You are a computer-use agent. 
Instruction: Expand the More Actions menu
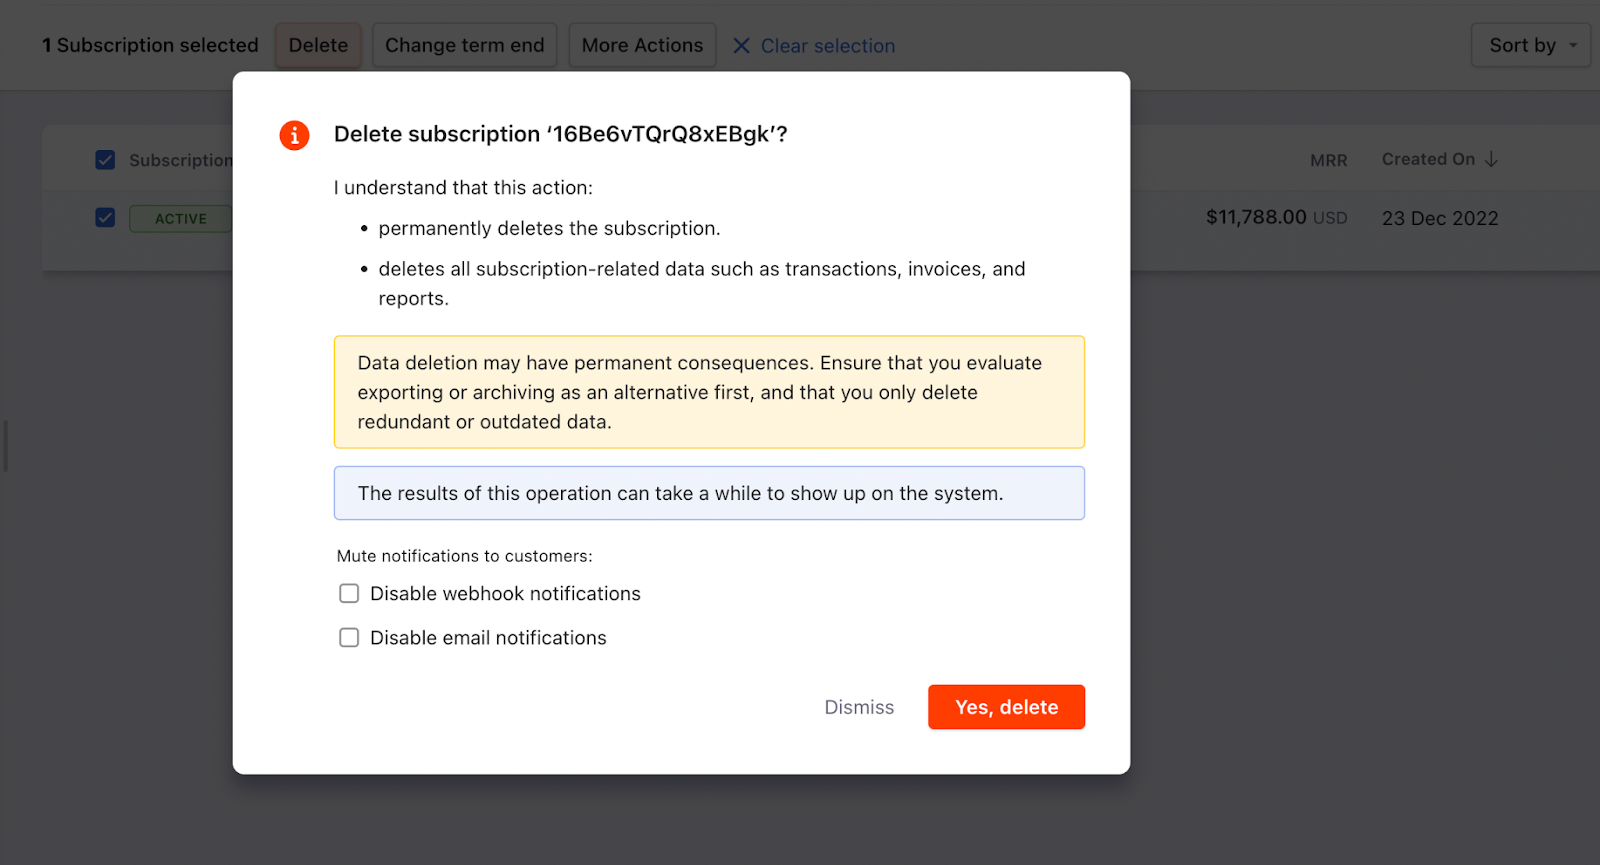click(x=642, y=46)
